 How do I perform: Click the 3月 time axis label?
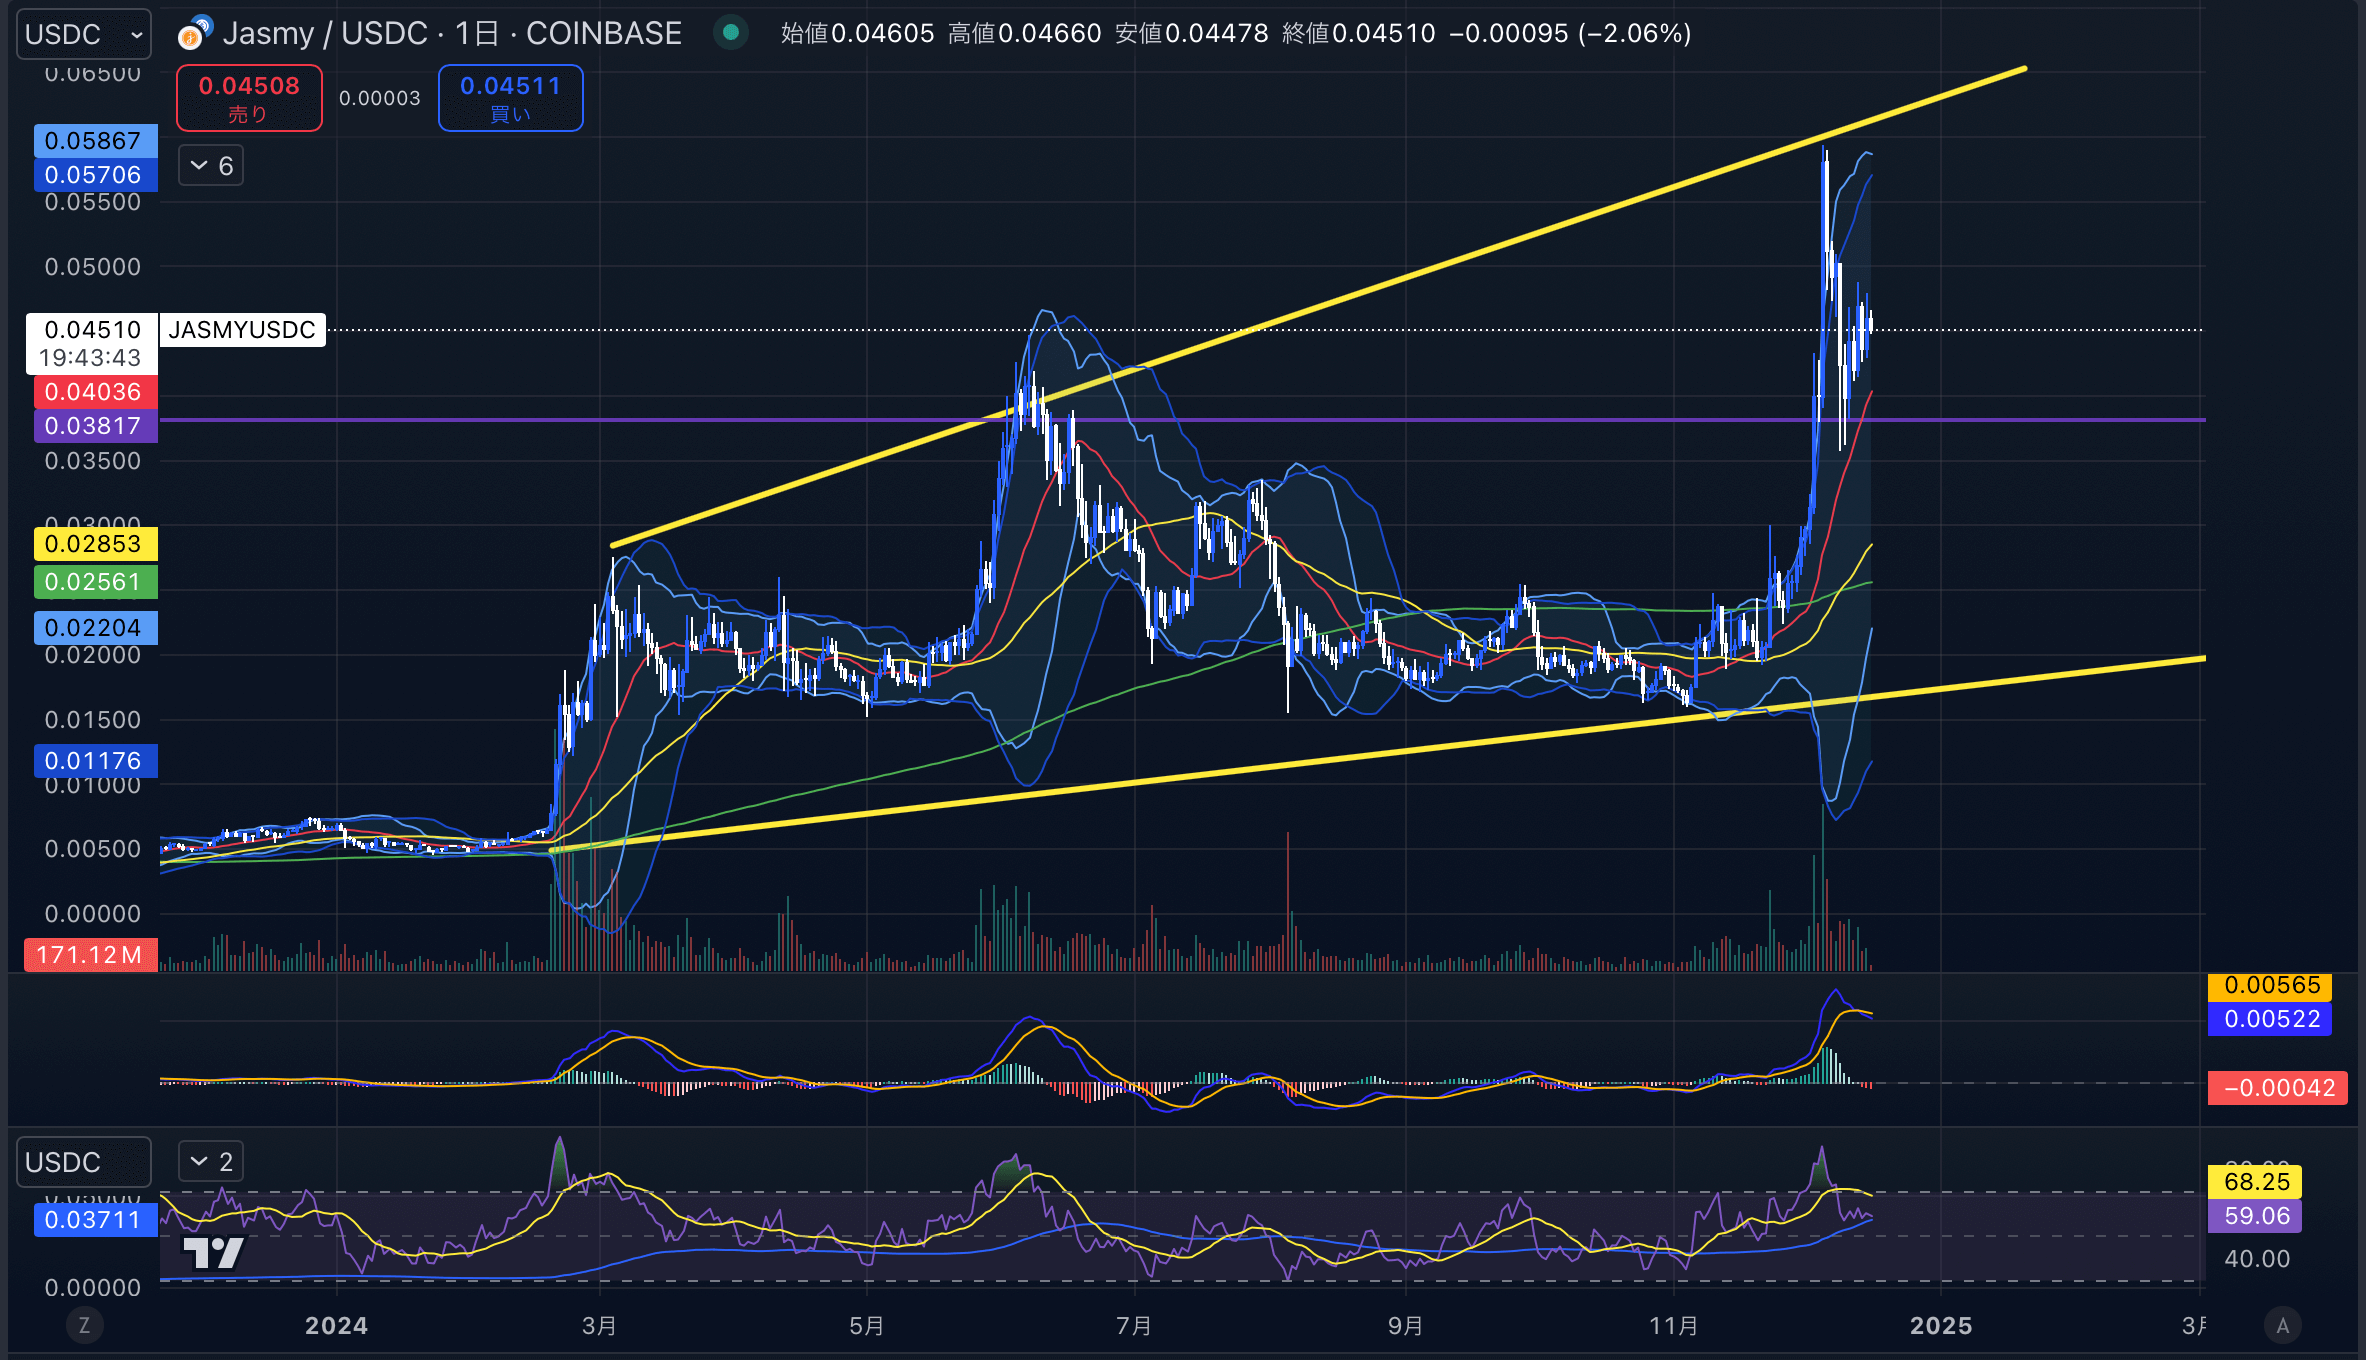click(x=599, y=1326)
